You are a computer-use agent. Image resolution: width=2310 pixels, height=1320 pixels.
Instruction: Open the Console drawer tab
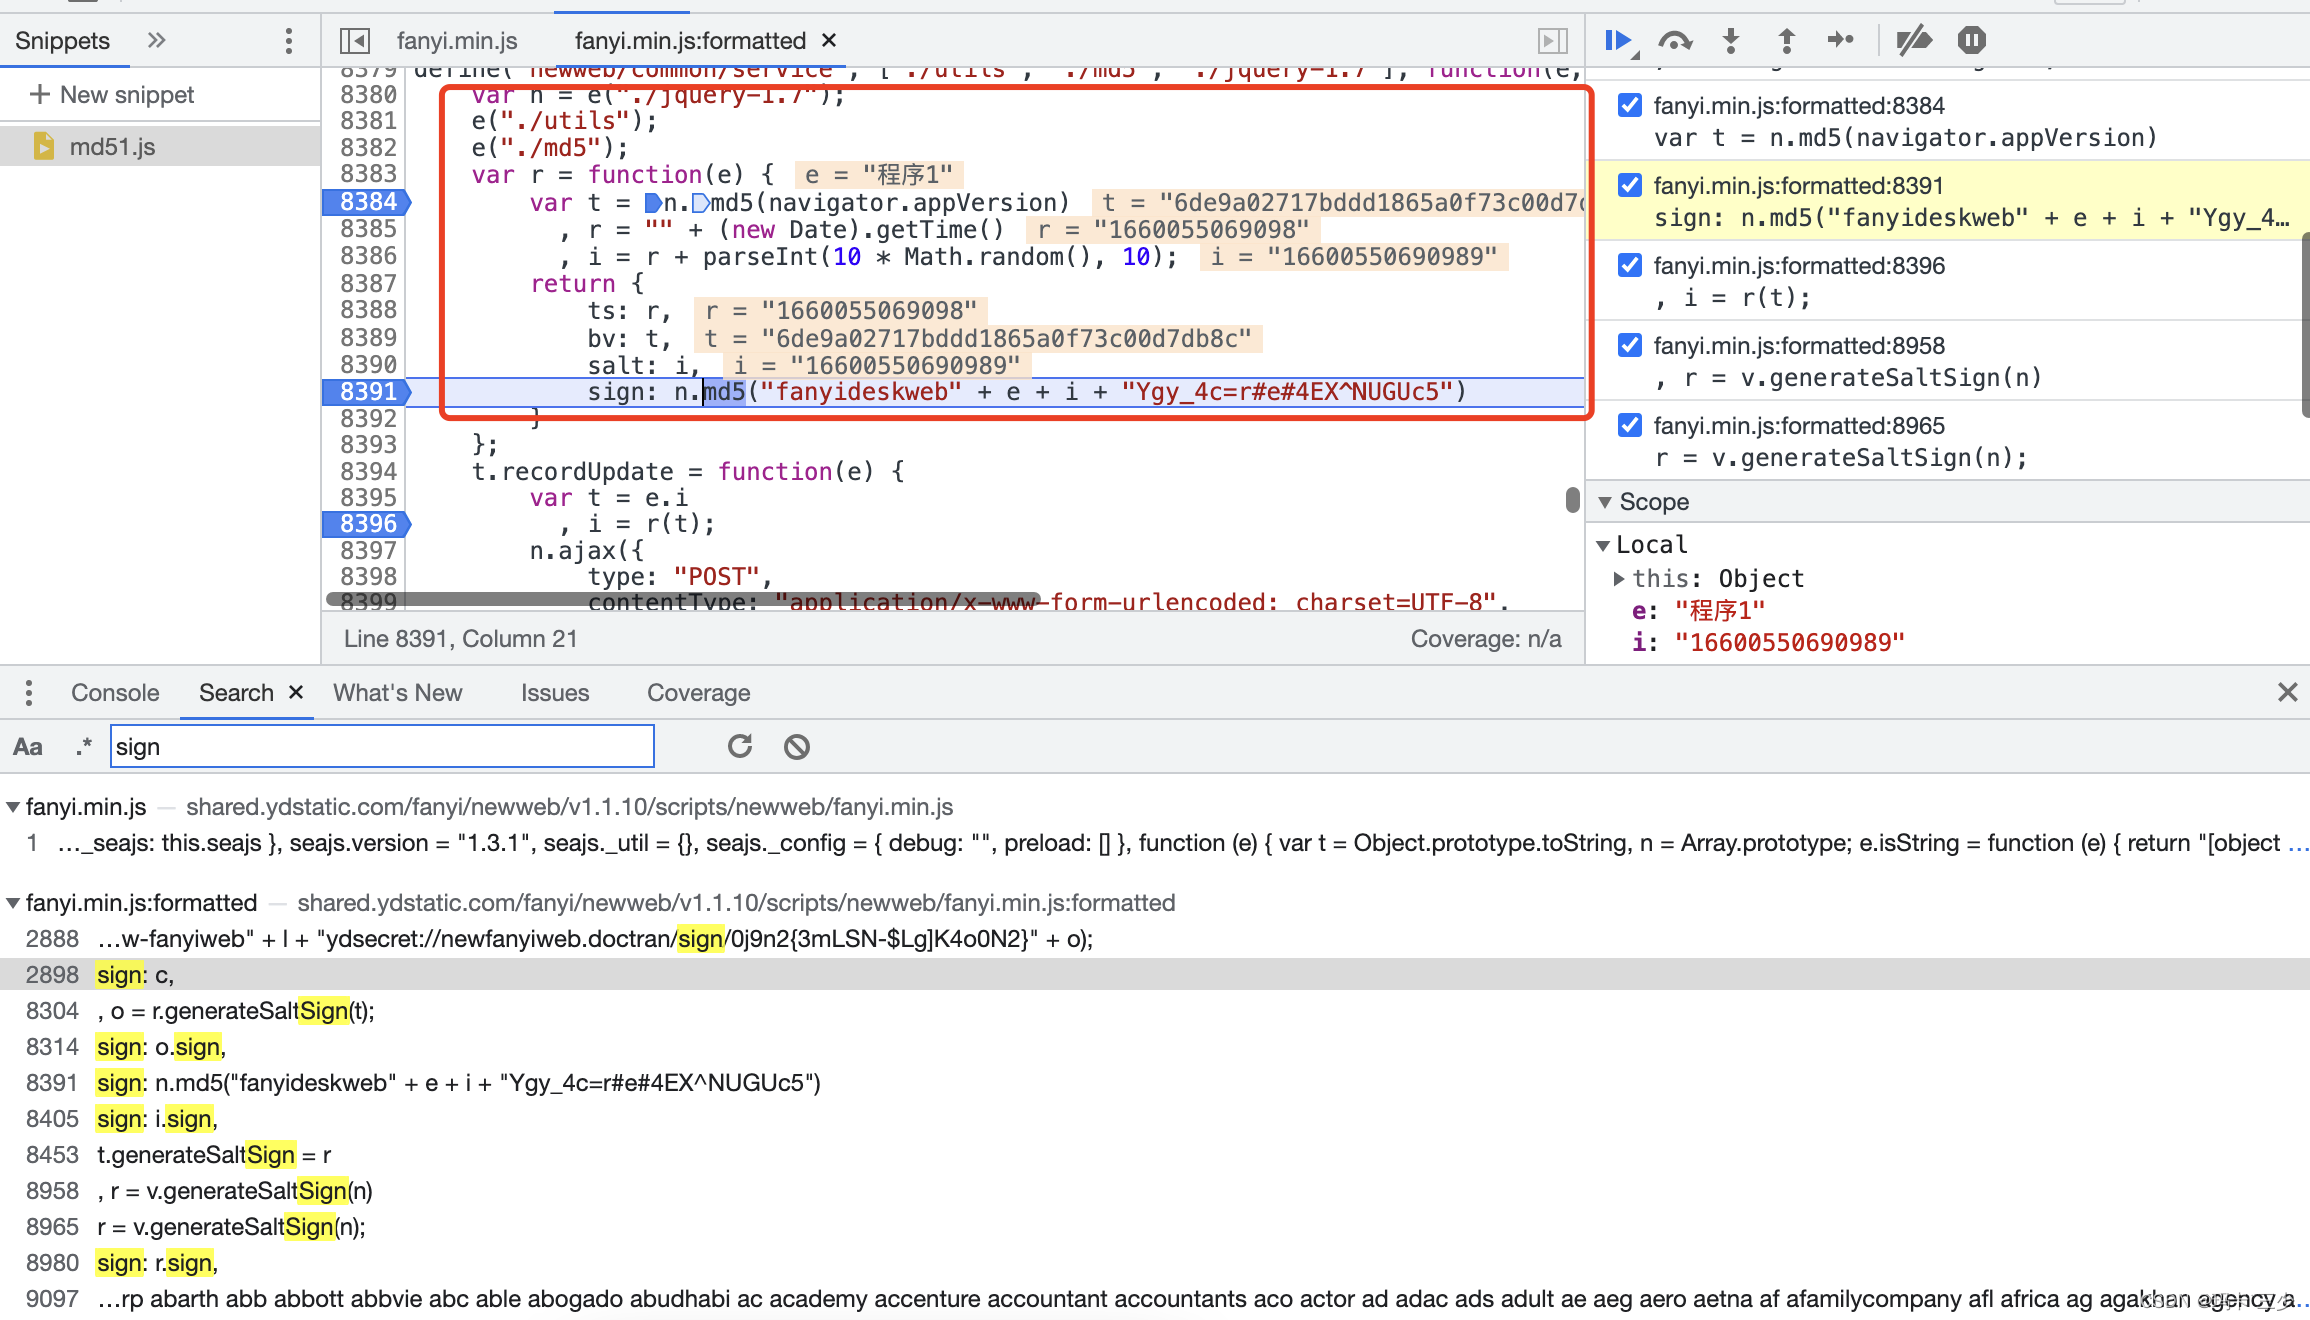(x=115, y=692)
